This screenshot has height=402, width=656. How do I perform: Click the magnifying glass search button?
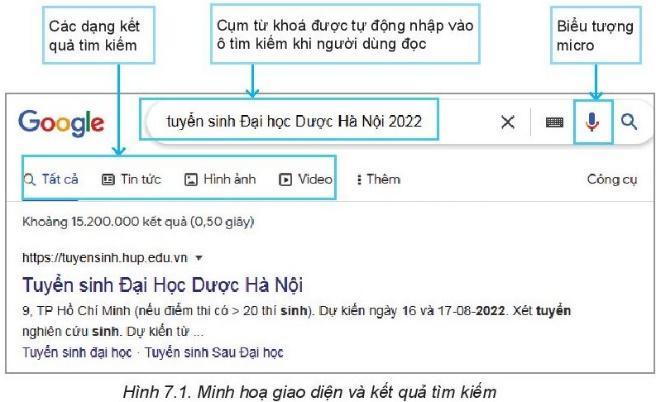tap(629, 122)
